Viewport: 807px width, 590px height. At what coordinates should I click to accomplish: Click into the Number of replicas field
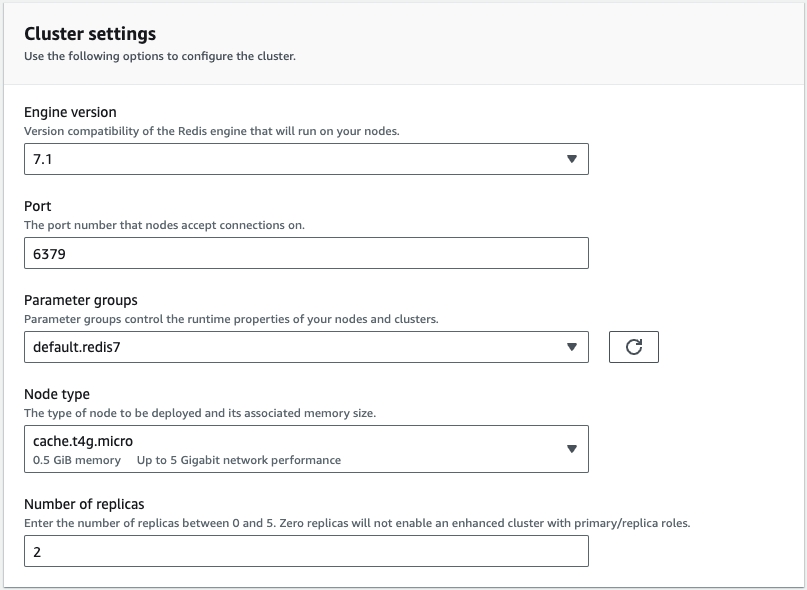305,551
